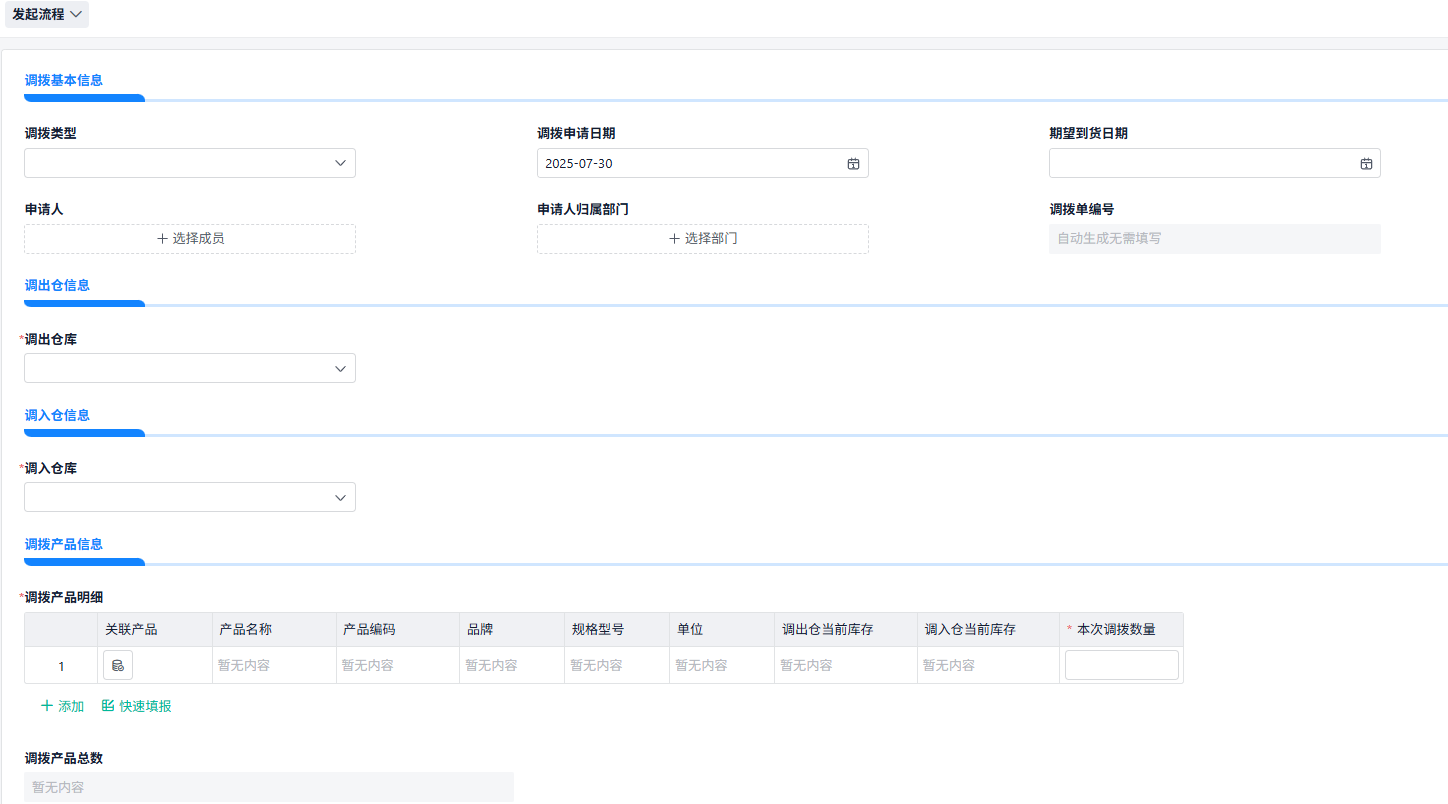Click the 关联产品 selection icon in row 1
This screenshot has height=804, width=1448.
117,664
